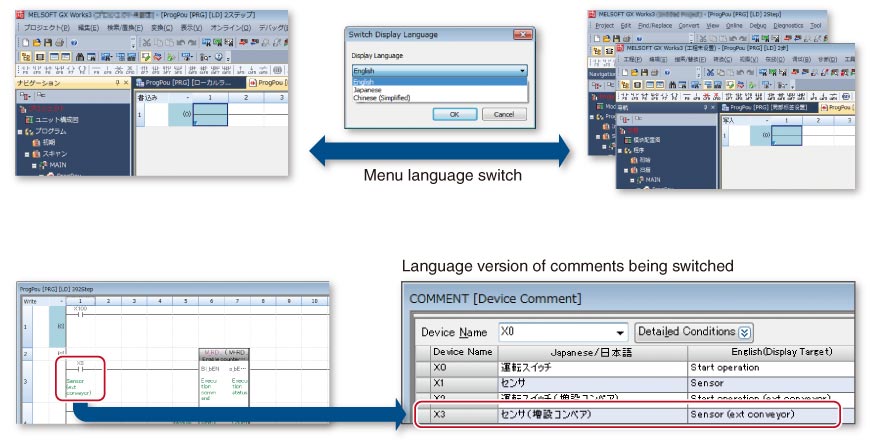Pin the Japanese navigation panel
The image size is (870, 440).
[115, 84]
